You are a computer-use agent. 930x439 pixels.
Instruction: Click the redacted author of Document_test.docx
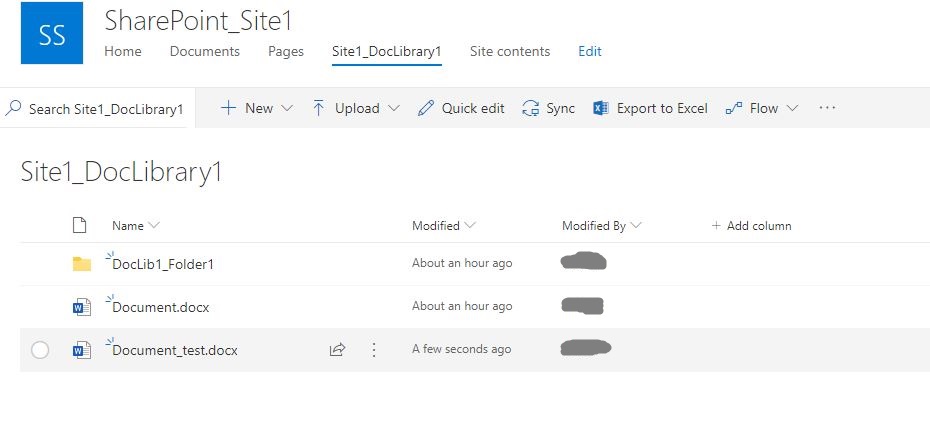586,348
